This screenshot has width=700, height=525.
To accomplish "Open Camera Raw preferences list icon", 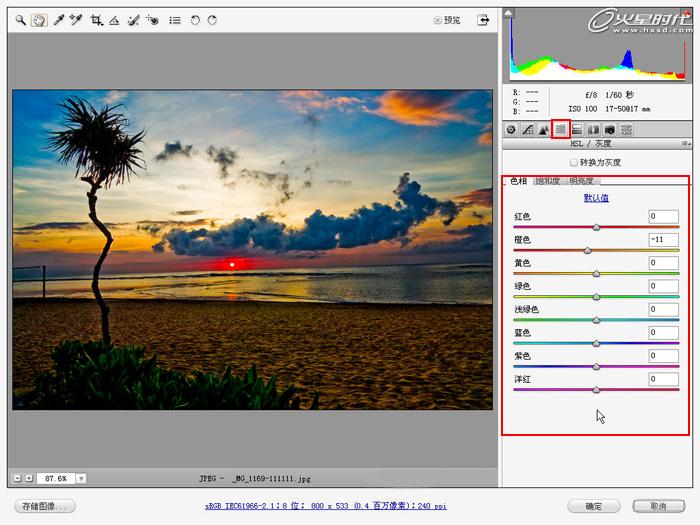I will [x=175, y=20].
